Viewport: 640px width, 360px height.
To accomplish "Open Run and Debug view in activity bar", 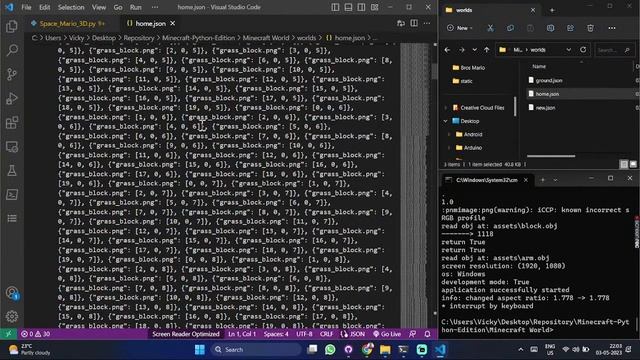I will click(12, 98).
